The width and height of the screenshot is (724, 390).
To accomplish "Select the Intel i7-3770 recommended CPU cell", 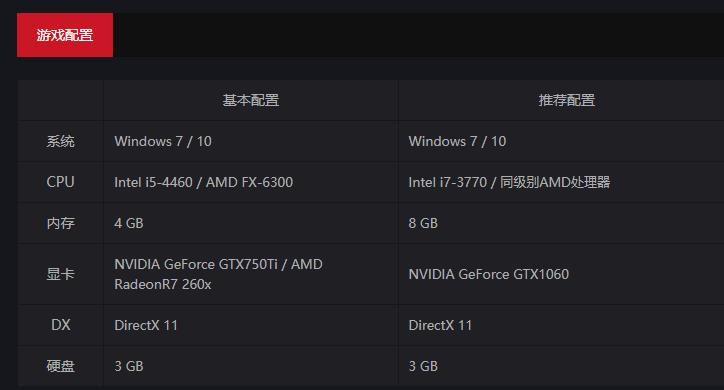I will (x=561, y=182).
